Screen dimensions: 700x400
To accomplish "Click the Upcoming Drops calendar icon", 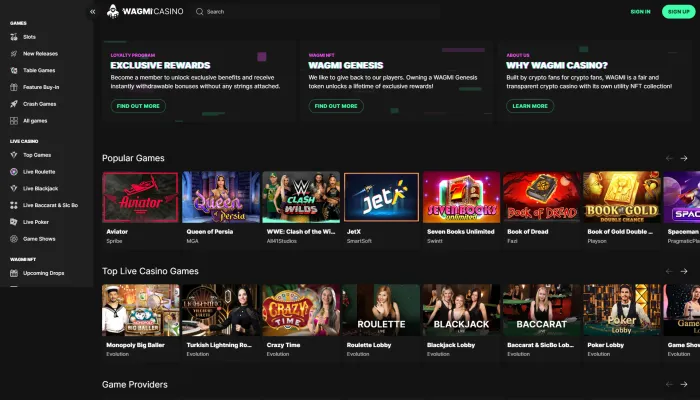I will pos(14,273).
